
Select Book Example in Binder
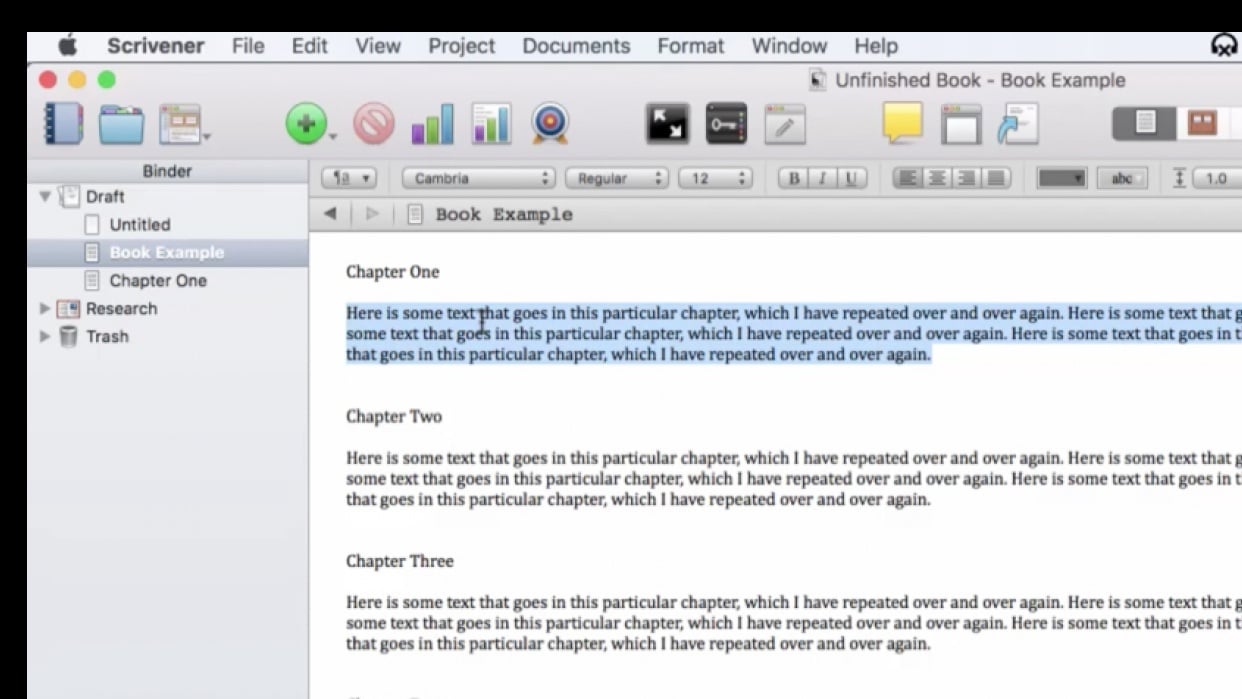(x=167, y=253)
